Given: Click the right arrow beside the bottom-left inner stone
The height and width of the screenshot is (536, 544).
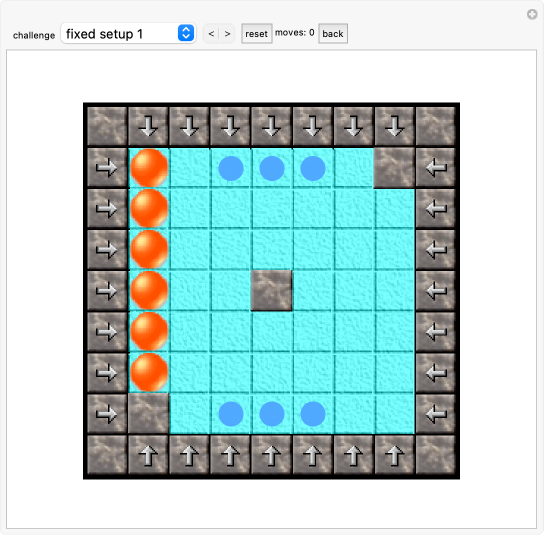Looking at the screenshot, I should pyautogui.click(x=107, y=414).
